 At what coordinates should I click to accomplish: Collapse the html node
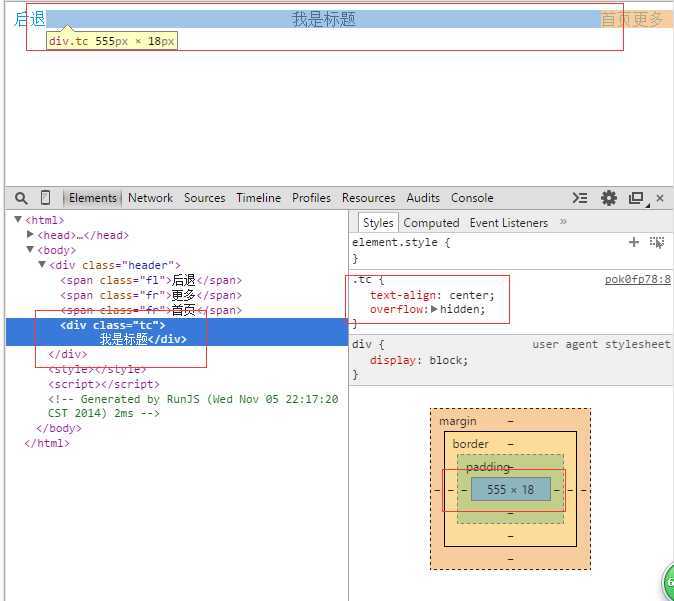pyautogui.click(x=18, y=220)
